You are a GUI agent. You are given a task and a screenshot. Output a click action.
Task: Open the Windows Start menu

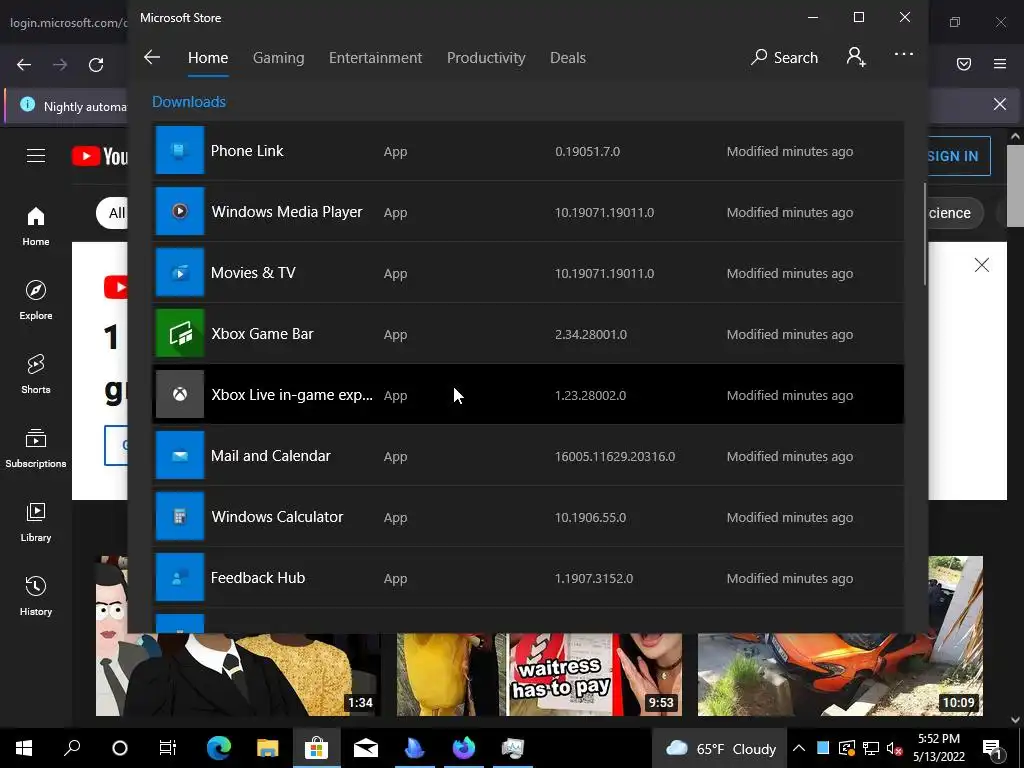coord(24,748)
